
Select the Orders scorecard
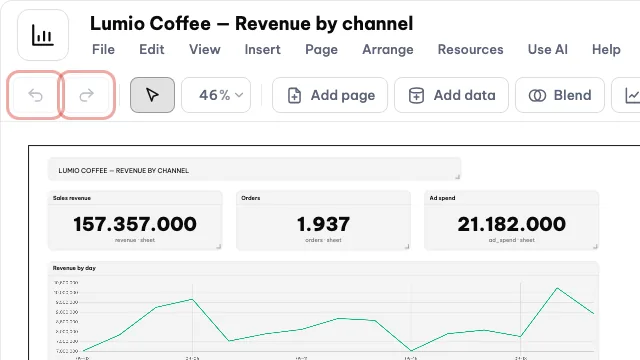pyautogui.click(x=323, y=220)
